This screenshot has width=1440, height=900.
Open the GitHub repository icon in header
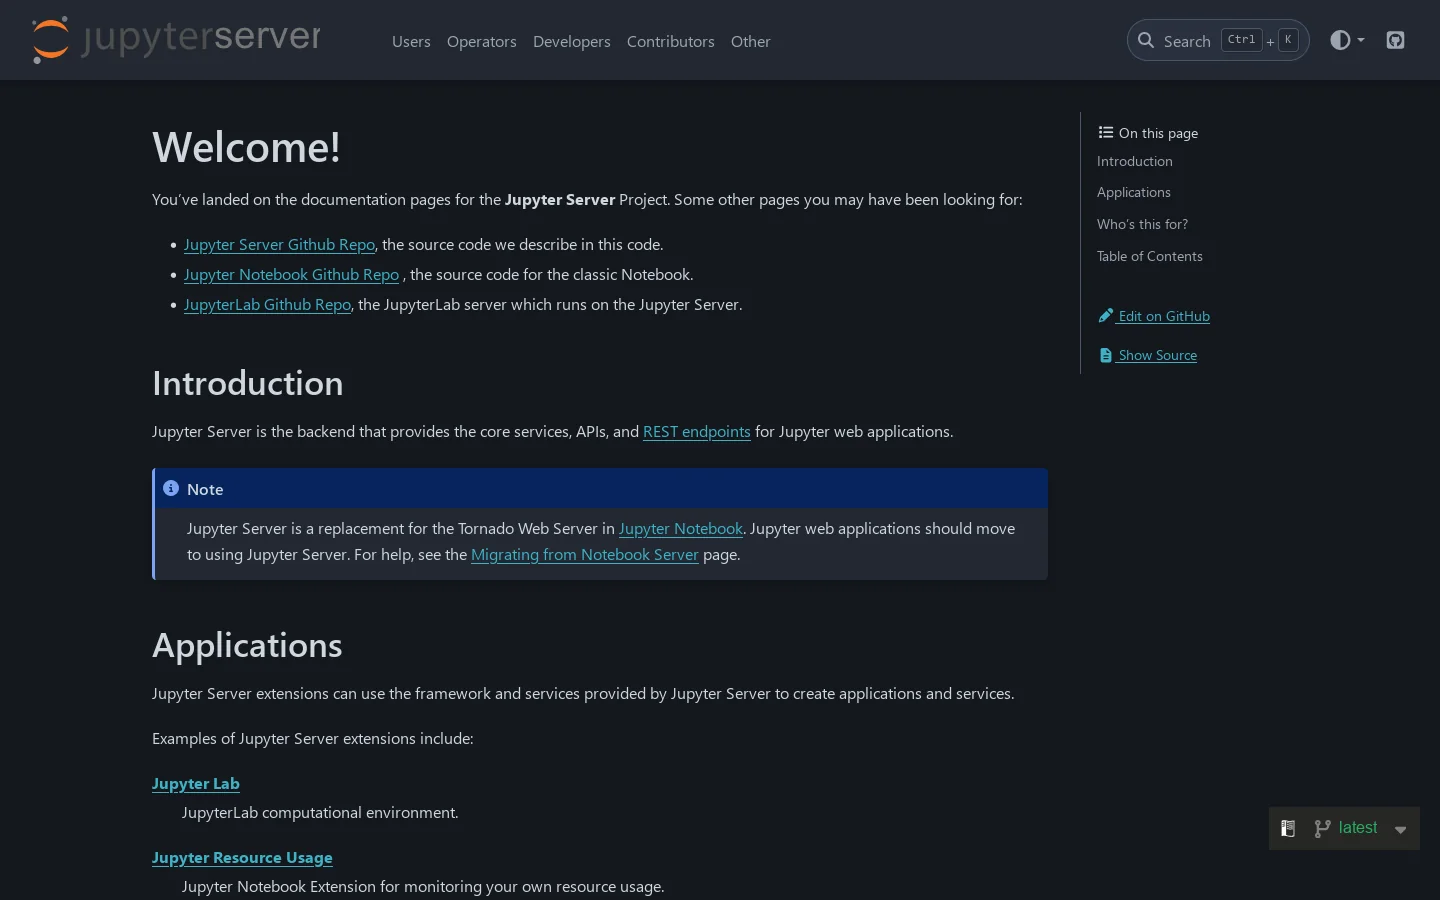coord(1395,40)
